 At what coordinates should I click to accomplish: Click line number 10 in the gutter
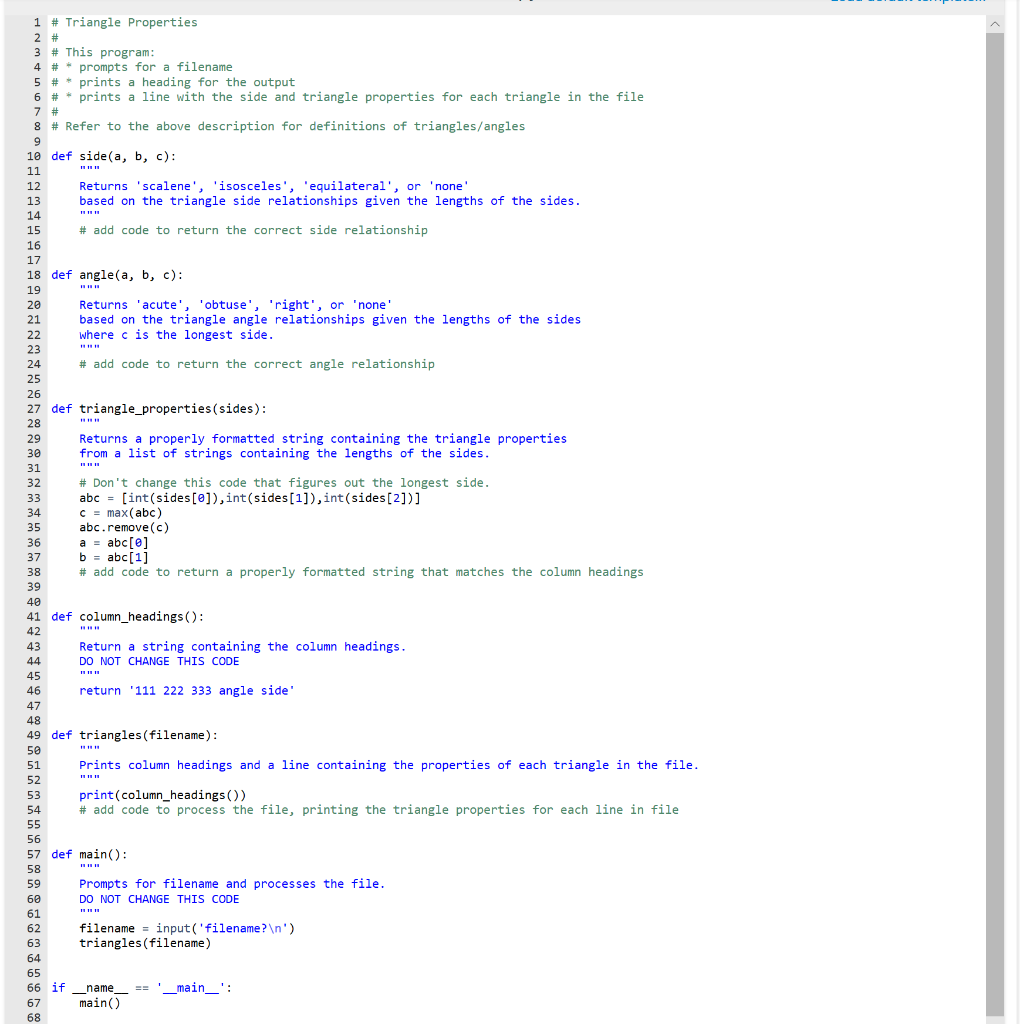(x=33, y=156)
